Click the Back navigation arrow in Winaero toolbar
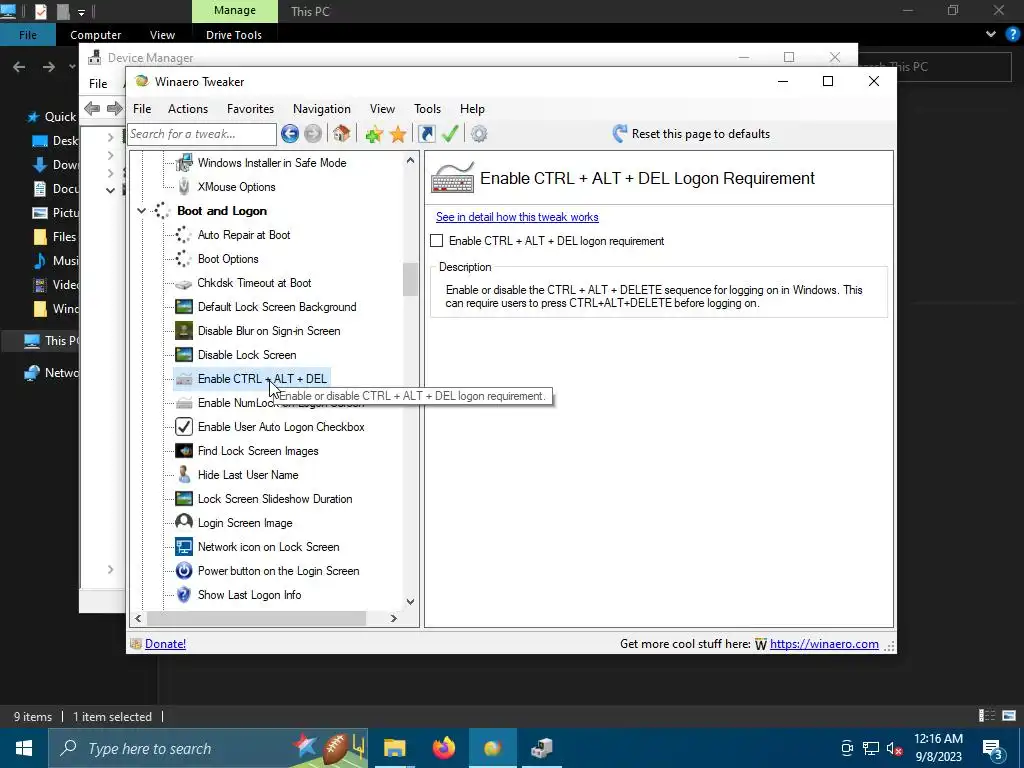 tap(290, 134)
